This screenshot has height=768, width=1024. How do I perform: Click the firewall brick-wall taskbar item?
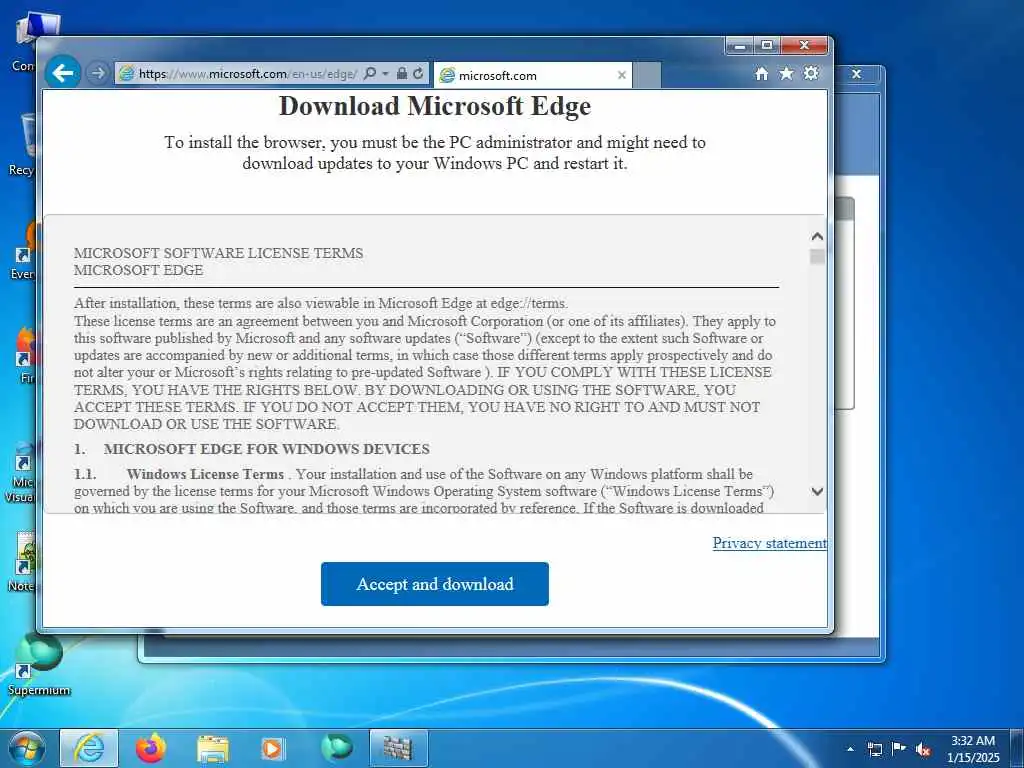coord(398,748)
